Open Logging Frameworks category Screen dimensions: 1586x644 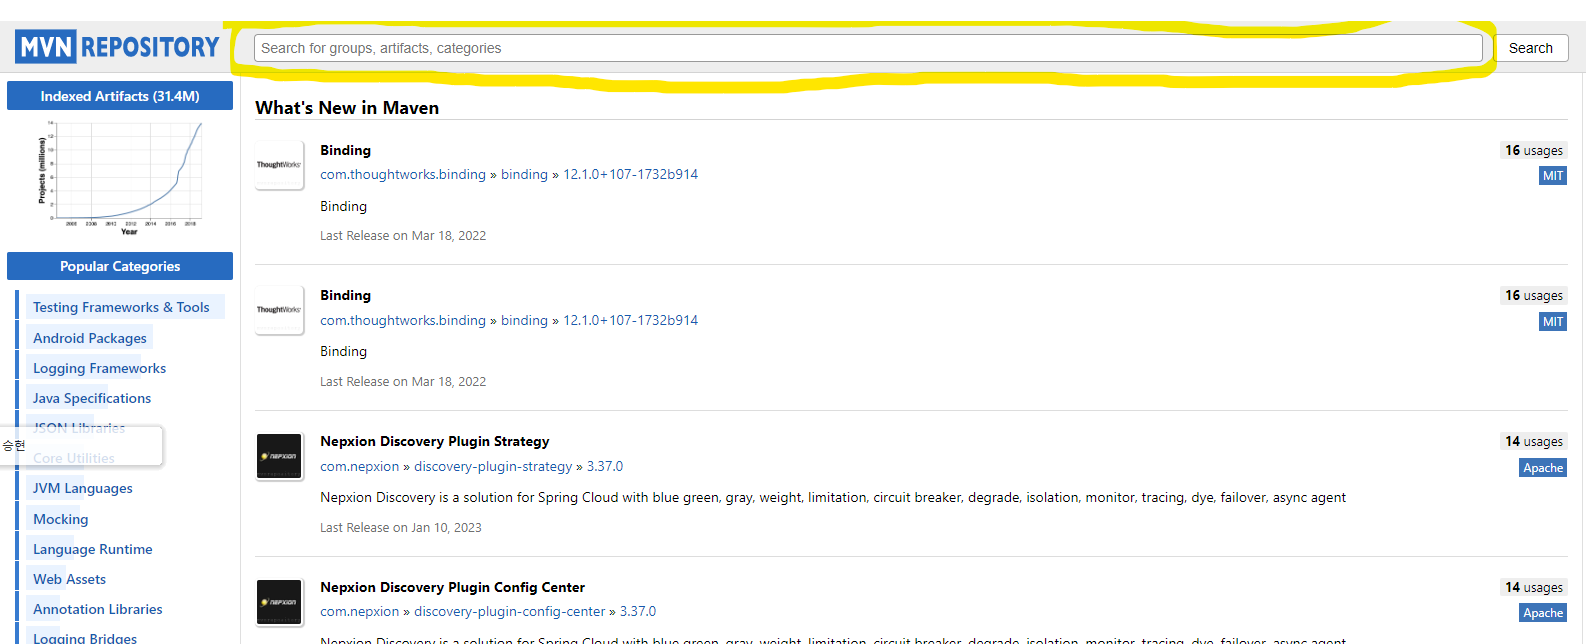(x=99, y=368)
